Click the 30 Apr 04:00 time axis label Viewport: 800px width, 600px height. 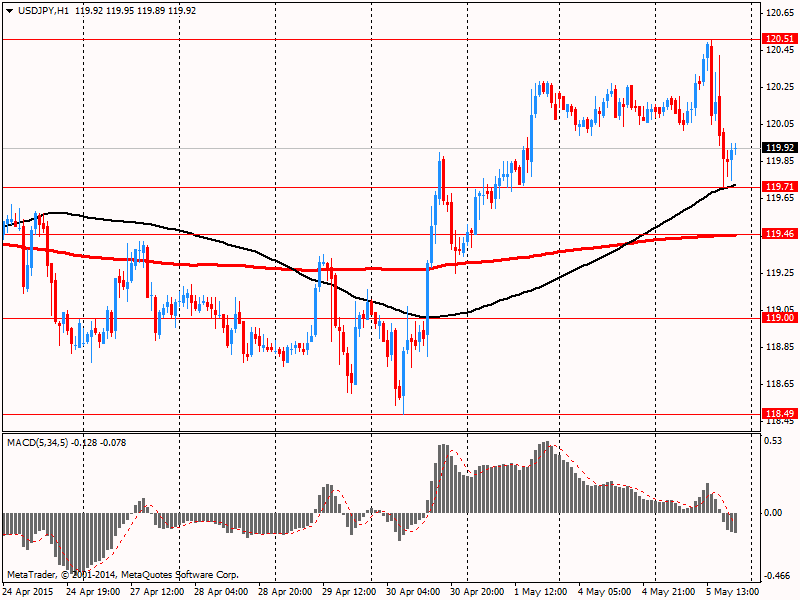pos(413,592)
